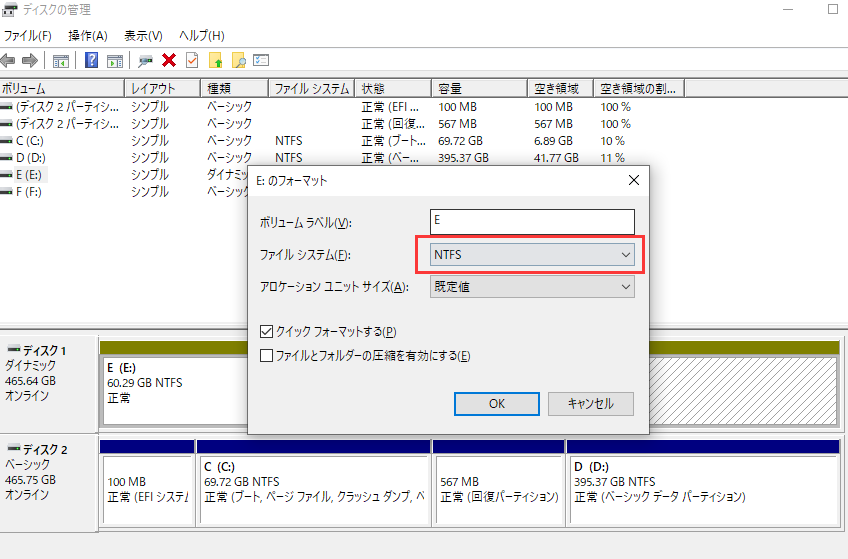Select the D (D:) partition on Disk 2
The width and height of the screenshot is (848, 559).
point(702,482)
